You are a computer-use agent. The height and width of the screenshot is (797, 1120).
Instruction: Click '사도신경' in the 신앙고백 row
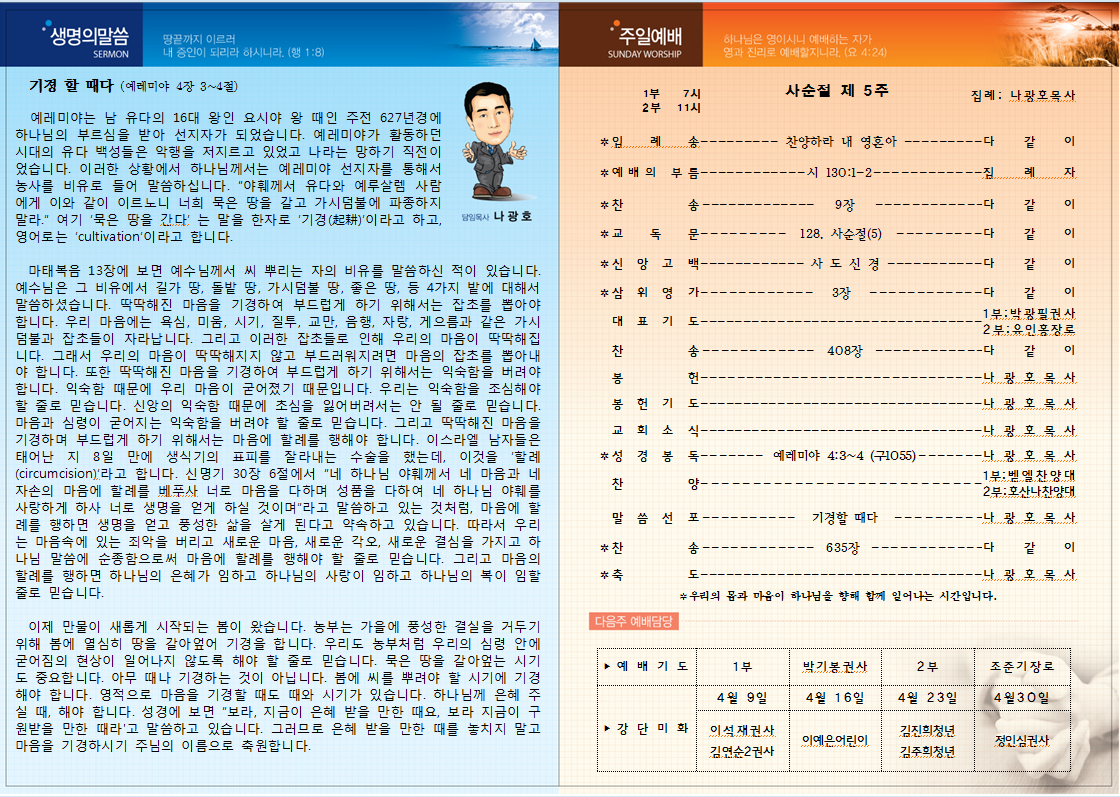tap(845, 264)
